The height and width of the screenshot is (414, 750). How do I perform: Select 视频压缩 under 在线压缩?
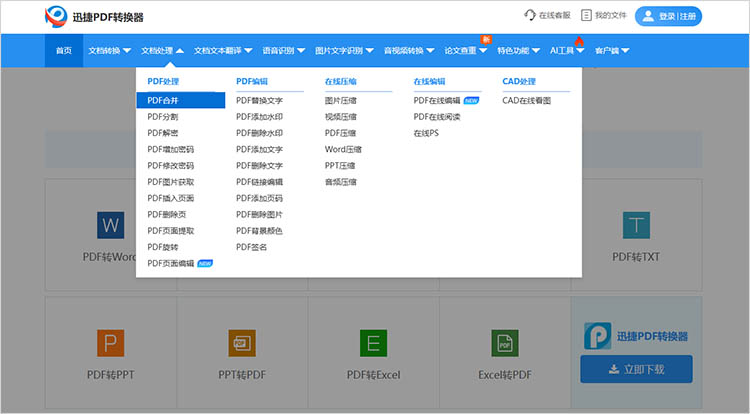341,117
